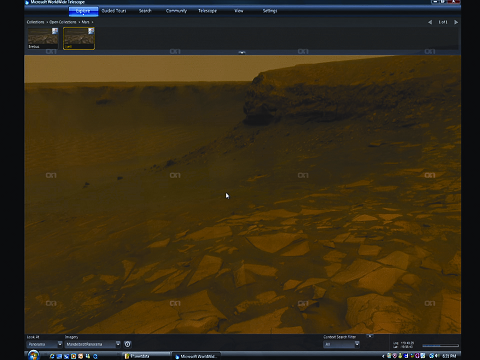Collapse the context search panel arrow
This screenshot has height=360, width=480.
coord(370,336)
